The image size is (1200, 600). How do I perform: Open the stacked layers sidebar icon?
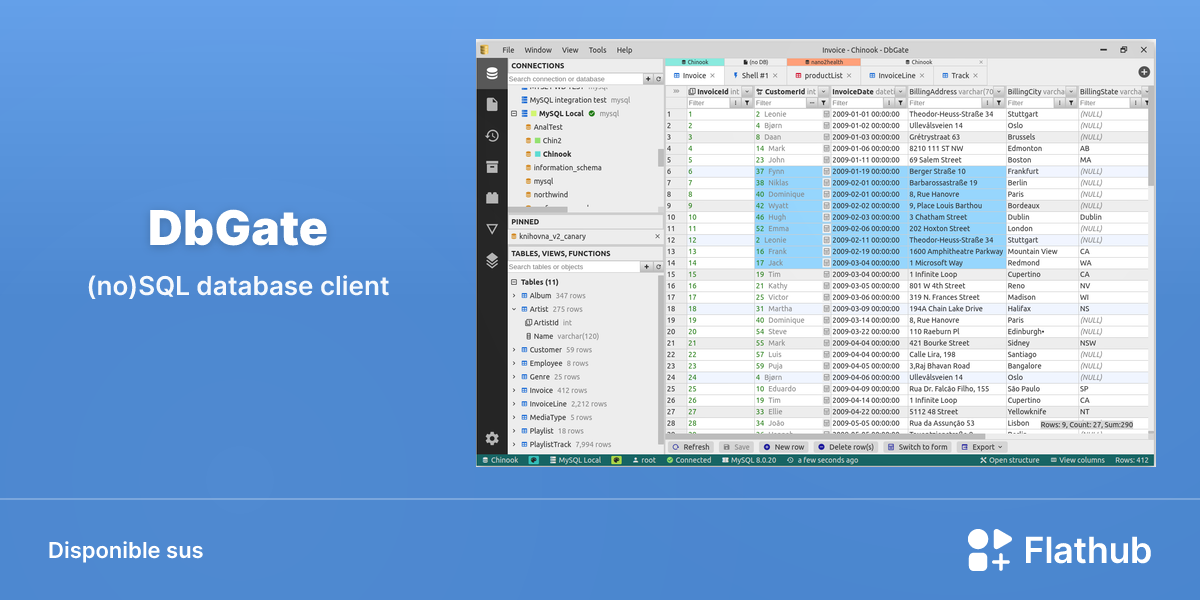tap(491, 260)
